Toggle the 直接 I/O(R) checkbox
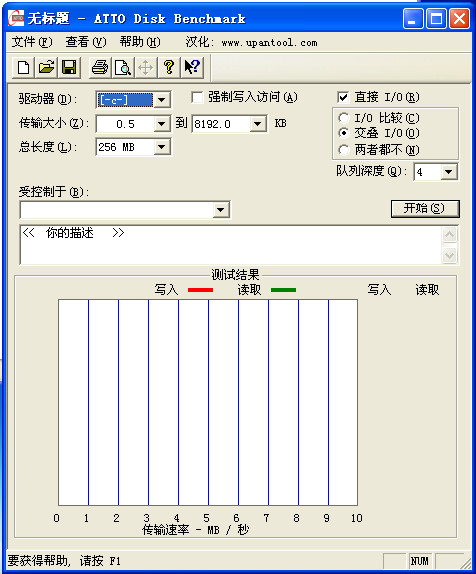The image size is (476, 574). [343, 97]
